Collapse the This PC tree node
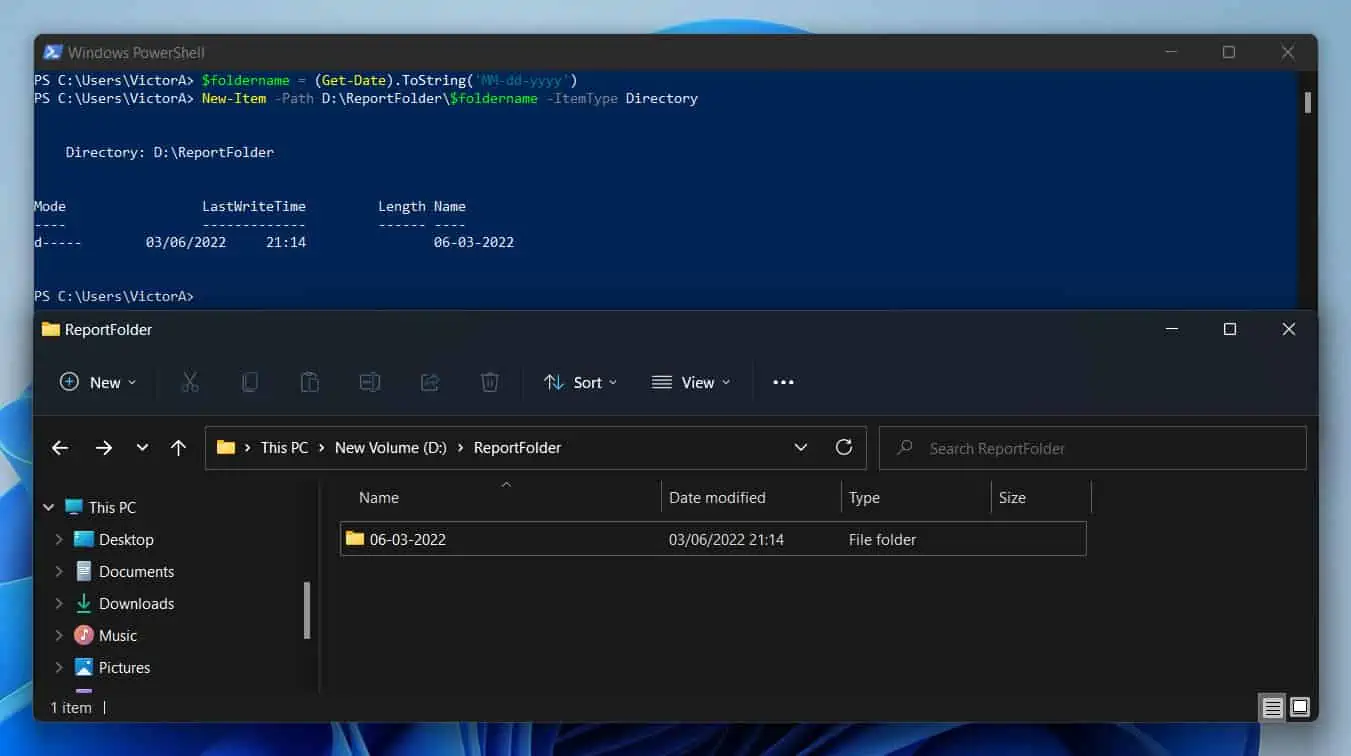Viewport: 1351px width, 756px height. click(48, 508)
